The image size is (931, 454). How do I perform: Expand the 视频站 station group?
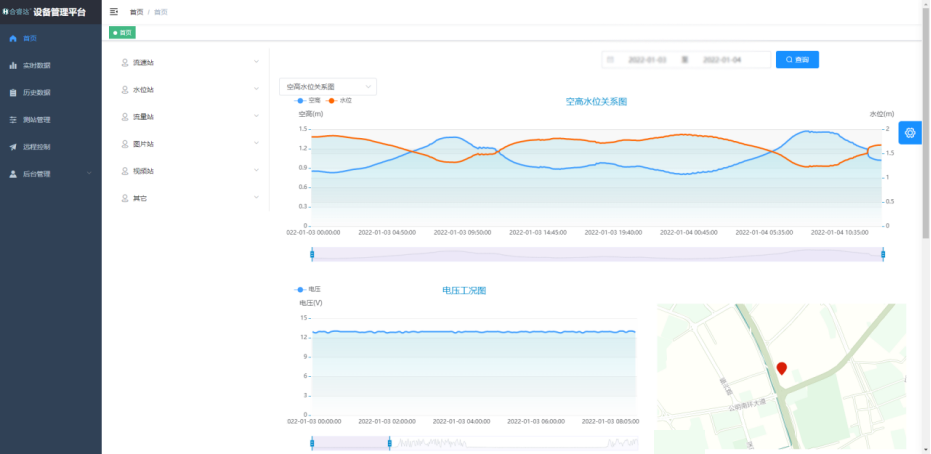pos(189,171)
